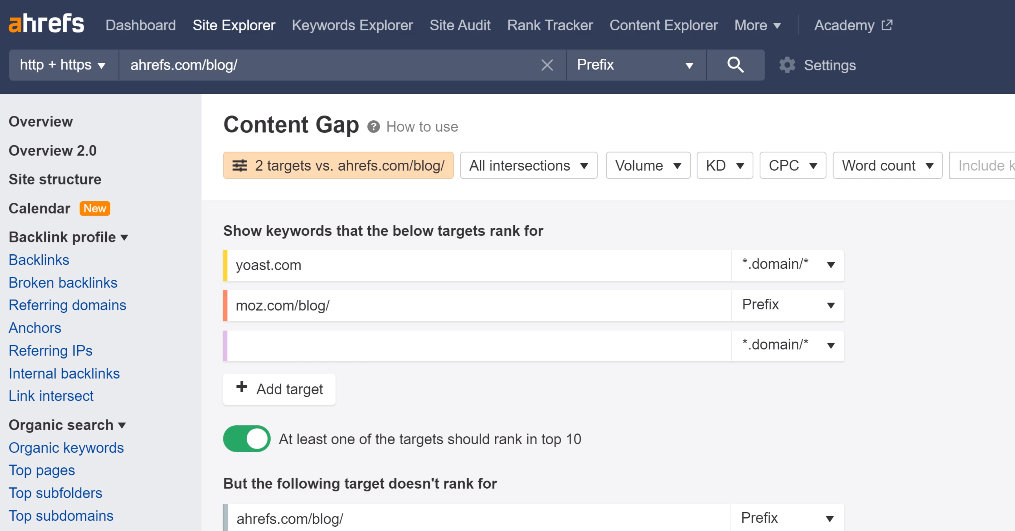Open the Prefix mode dropdown in search bar
The image size is (1015, 531).
tap(636, 65)
